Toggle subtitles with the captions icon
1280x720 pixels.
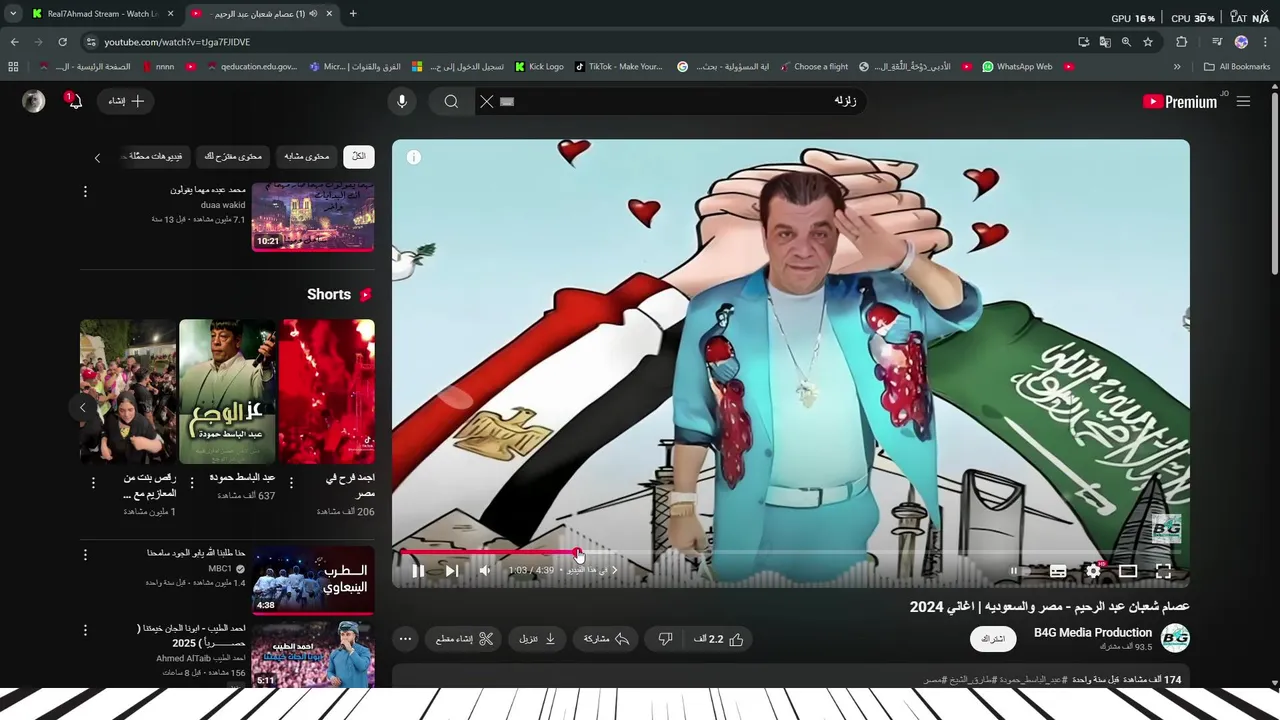pyautogui.click(x=1058, y=571)
